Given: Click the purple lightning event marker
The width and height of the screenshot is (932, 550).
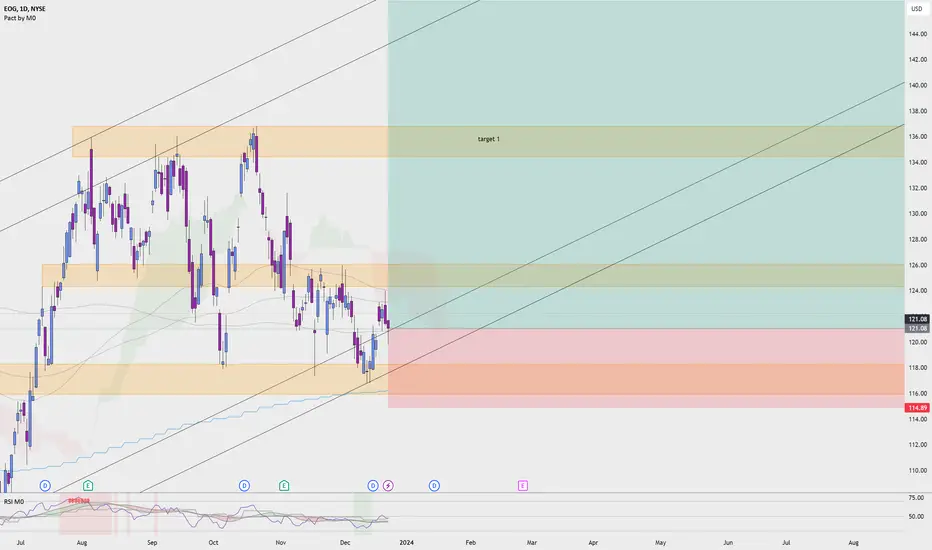Looking at the screenshot, I should [388, 486].
